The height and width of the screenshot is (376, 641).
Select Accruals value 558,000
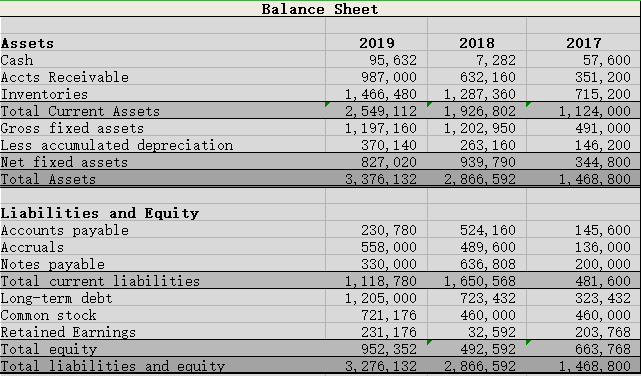coord(389,247)
